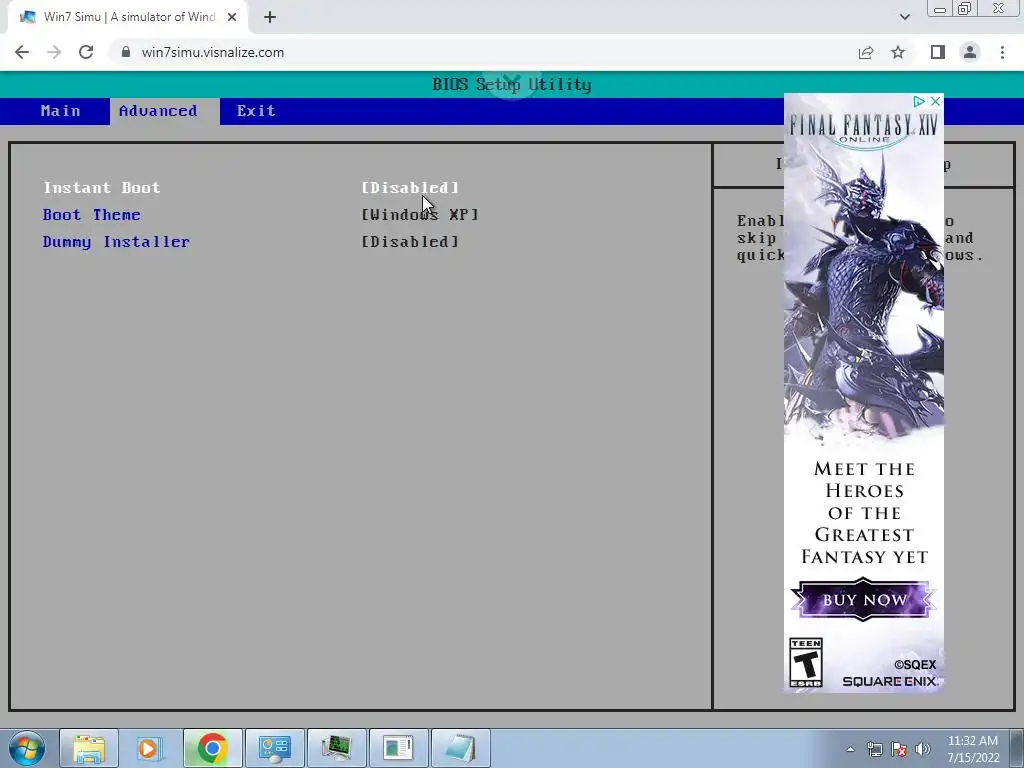Open the Action Center flag icon
1024x768 pixels.
click(x=899, y=749)
